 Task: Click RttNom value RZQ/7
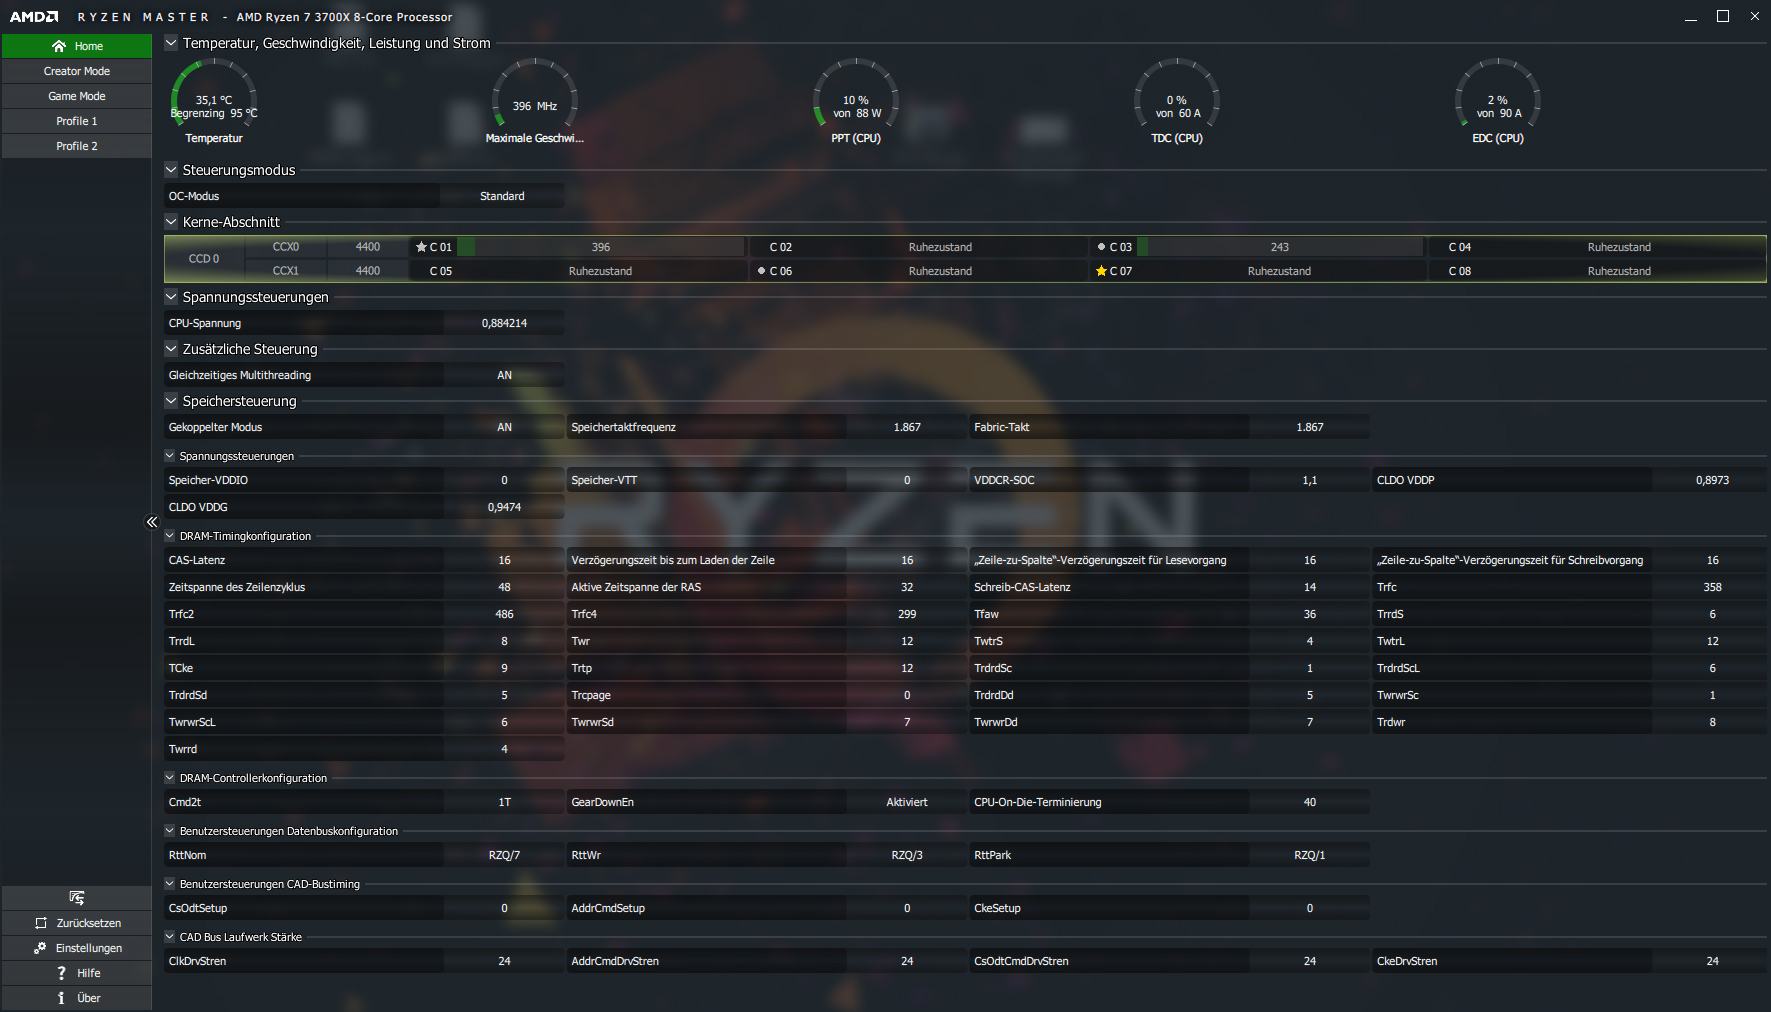pyautogui.click(x=504, y=855)
